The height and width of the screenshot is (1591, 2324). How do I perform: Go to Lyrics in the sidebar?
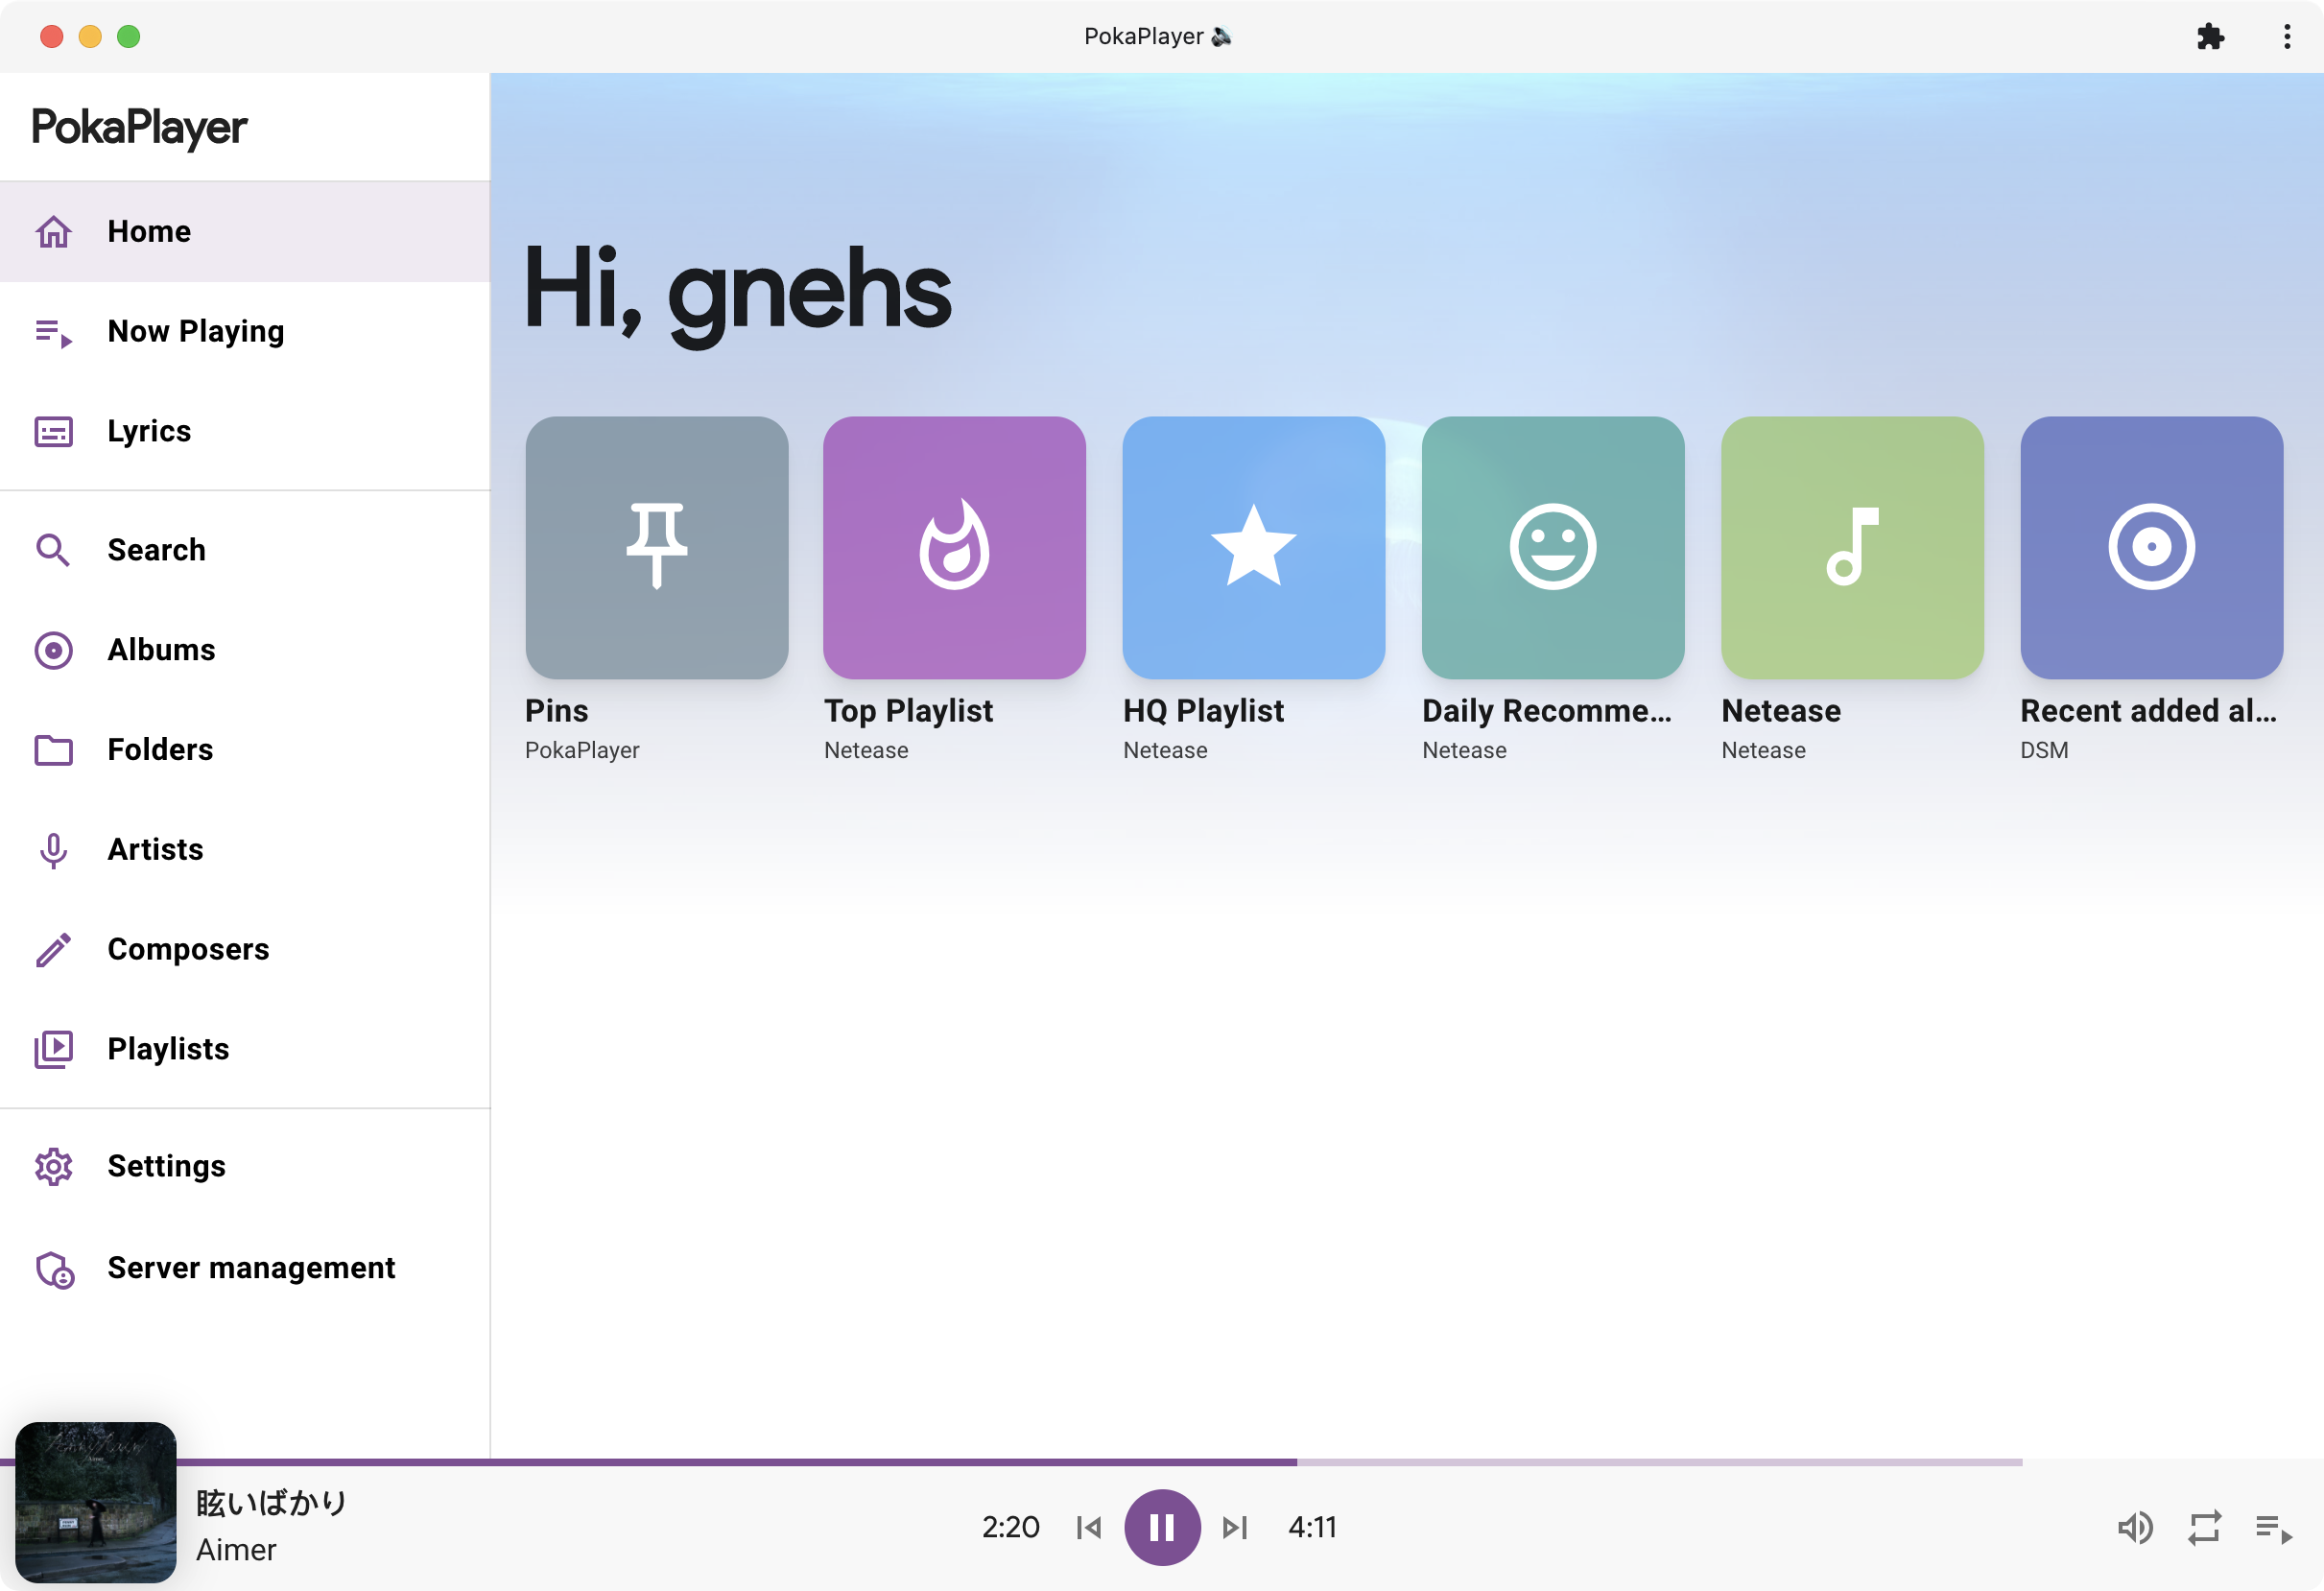click(x=148, y=431)
